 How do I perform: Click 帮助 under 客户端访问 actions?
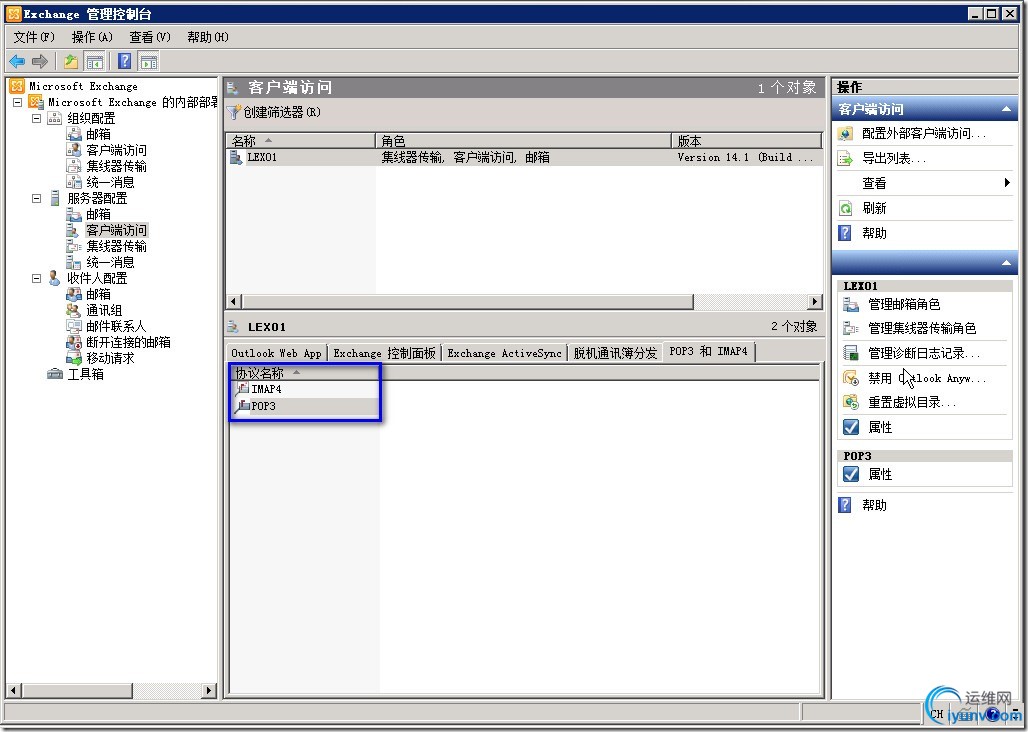[874, 233]
